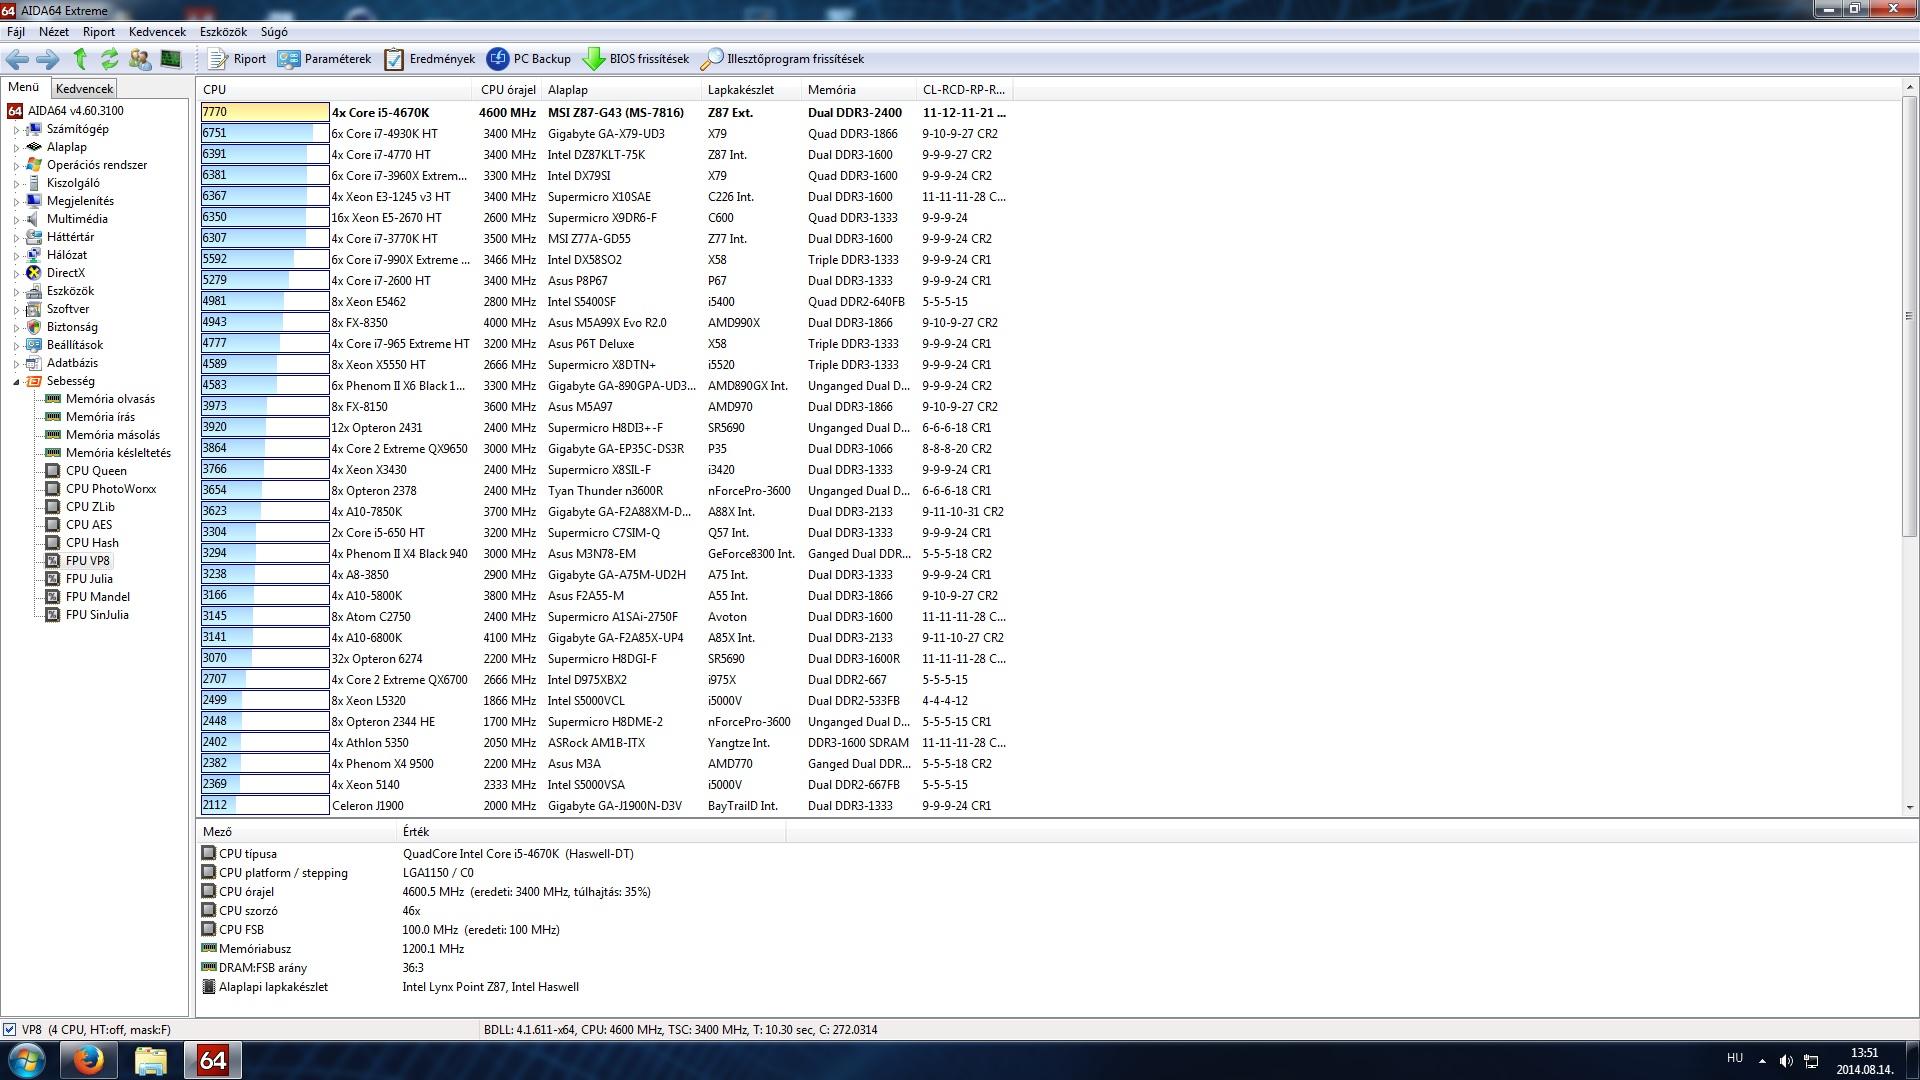Screen dimensions: 1920x1080
Task: Select CPU Queen benchmark in the tree
Action: (x=96, y=471)
